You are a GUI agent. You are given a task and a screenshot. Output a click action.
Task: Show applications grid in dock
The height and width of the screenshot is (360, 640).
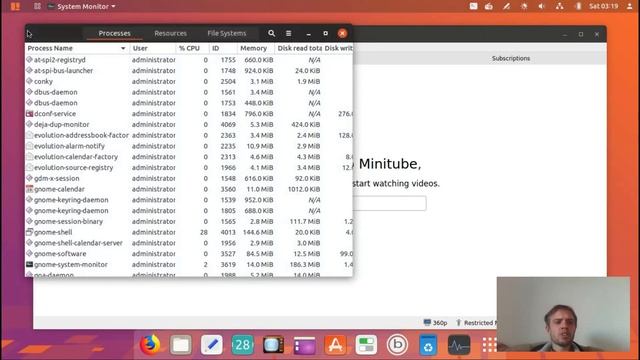489,345
